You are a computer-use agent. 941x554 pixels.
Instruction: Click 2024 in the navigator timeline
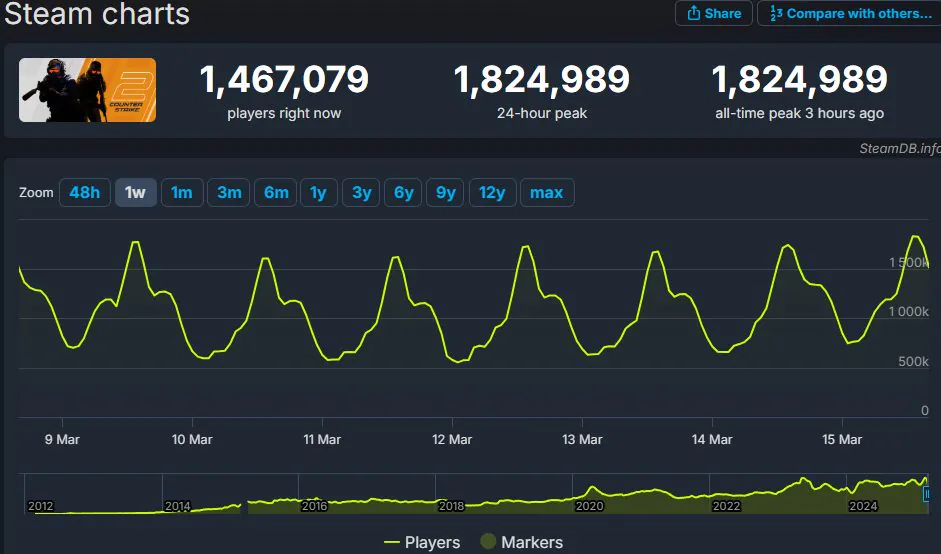pos(863,506)
